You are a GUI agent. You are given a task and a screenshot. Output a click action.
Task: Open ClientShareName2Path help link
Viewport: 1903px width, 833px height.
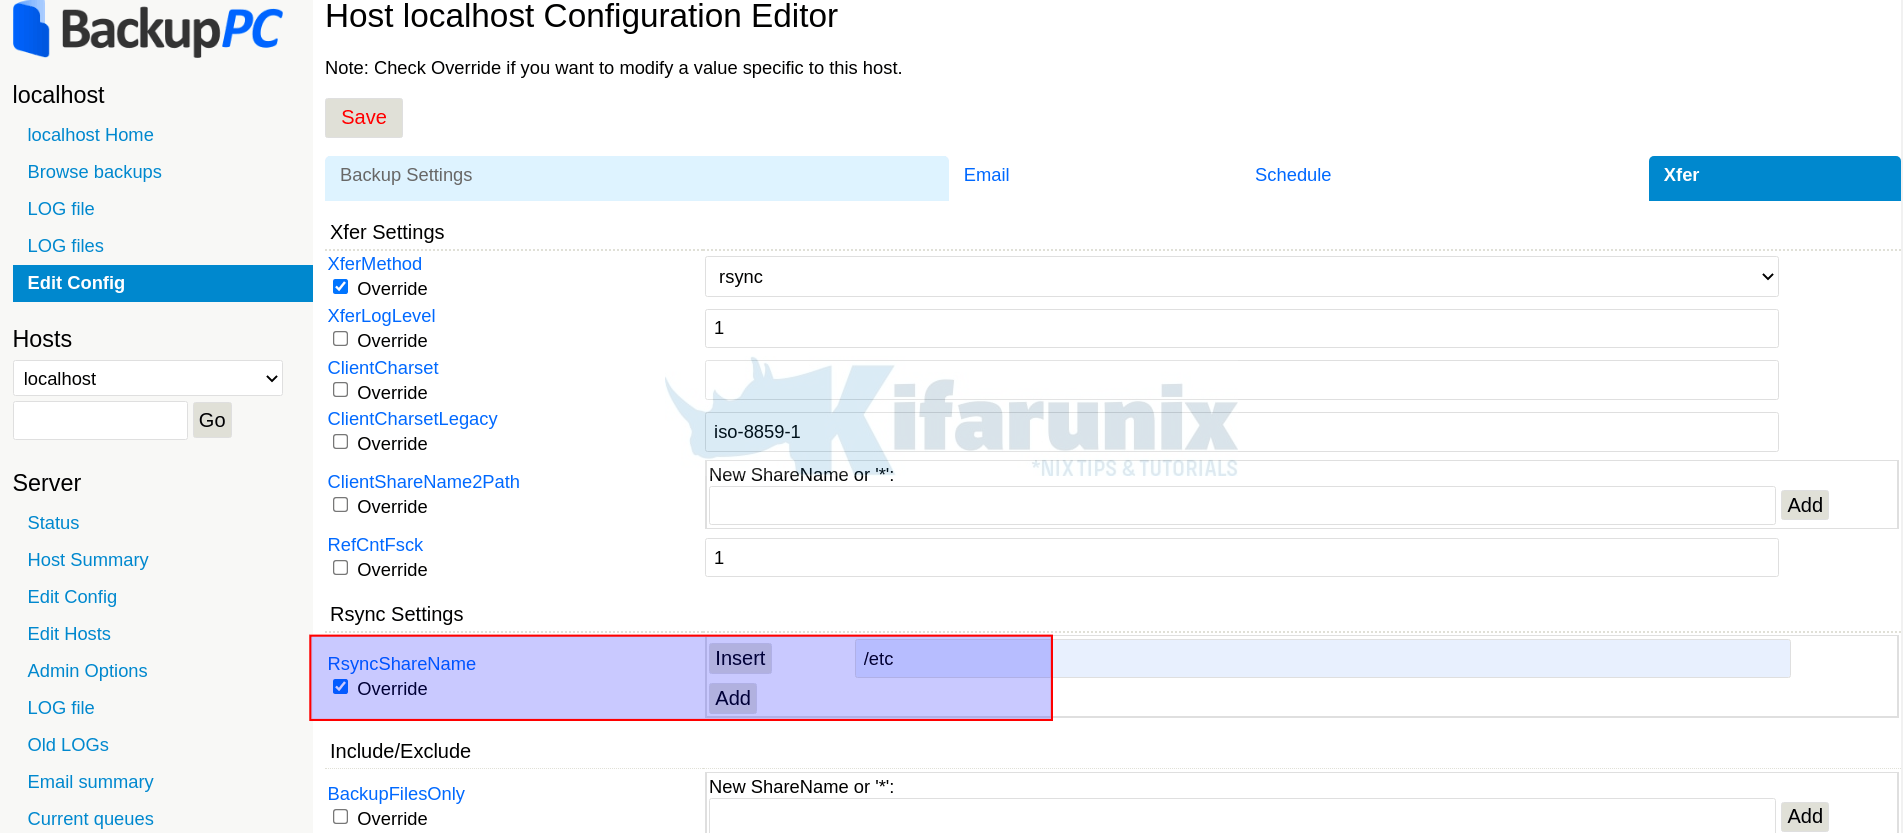pyautogui.click(x=424, y=482)
